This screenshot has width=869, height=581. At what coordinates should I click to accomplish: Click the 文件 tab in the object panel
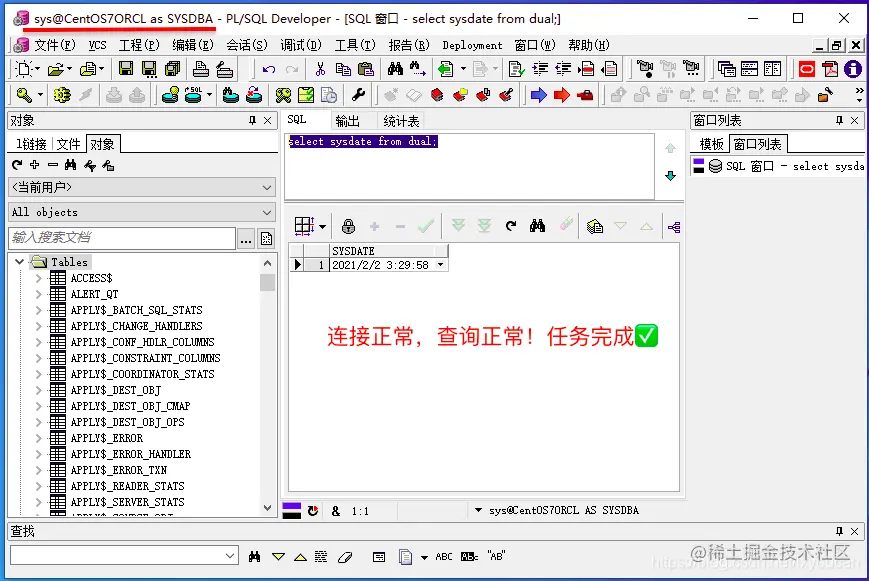69,143
